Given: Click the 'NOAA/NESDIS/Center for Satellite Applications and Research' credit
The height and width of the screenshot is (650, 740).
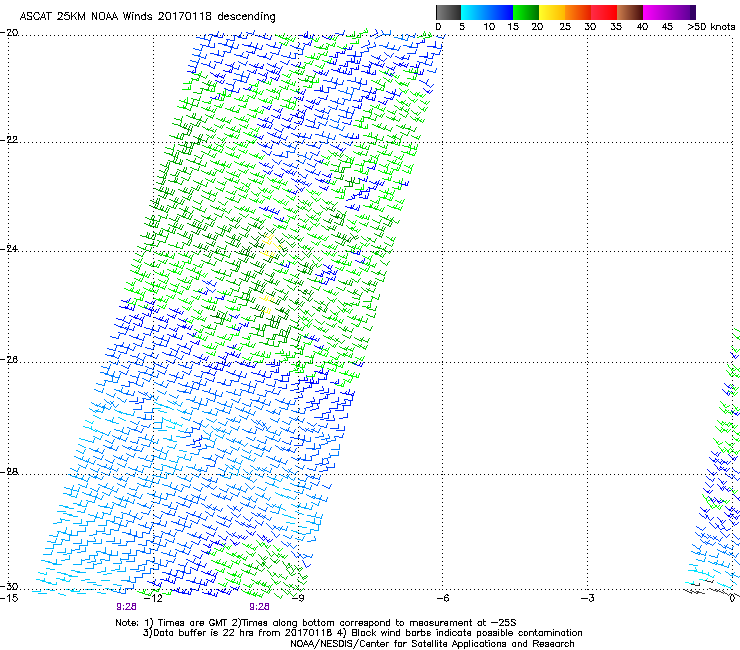Looking at the screenshot, I should (432, 643).
